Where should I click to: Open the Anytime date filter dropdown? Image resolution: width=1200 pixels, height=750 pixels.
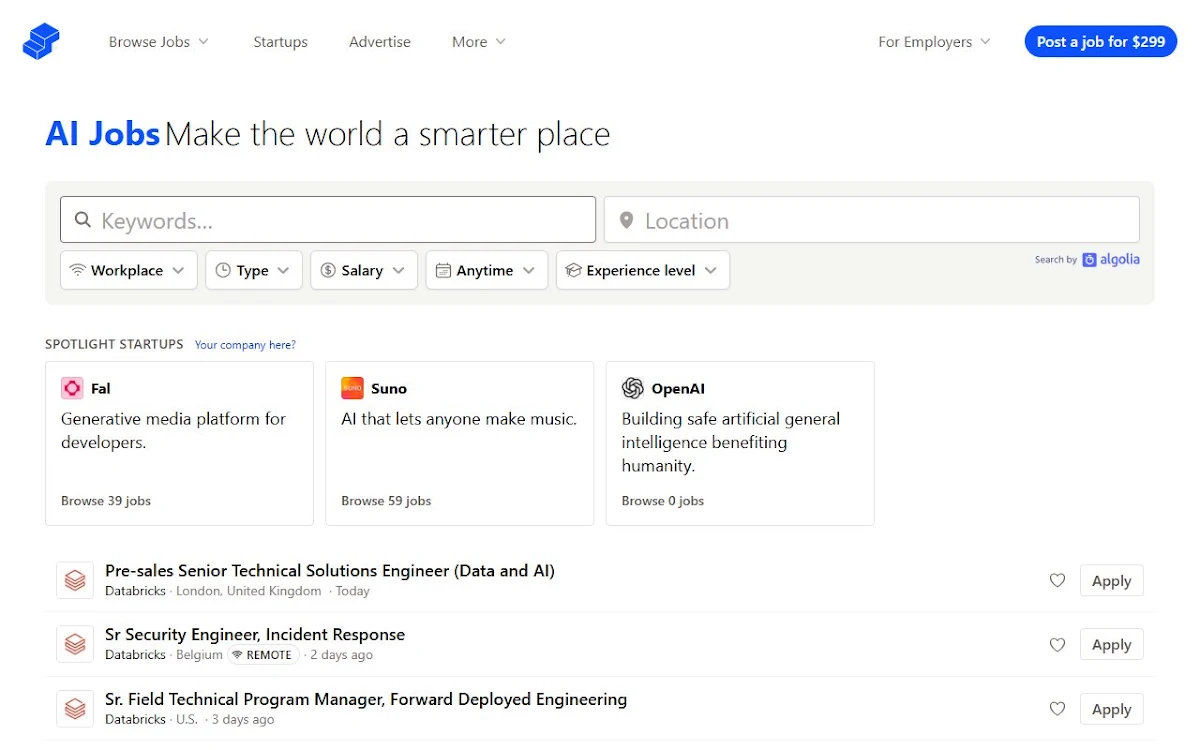[487, 270]
